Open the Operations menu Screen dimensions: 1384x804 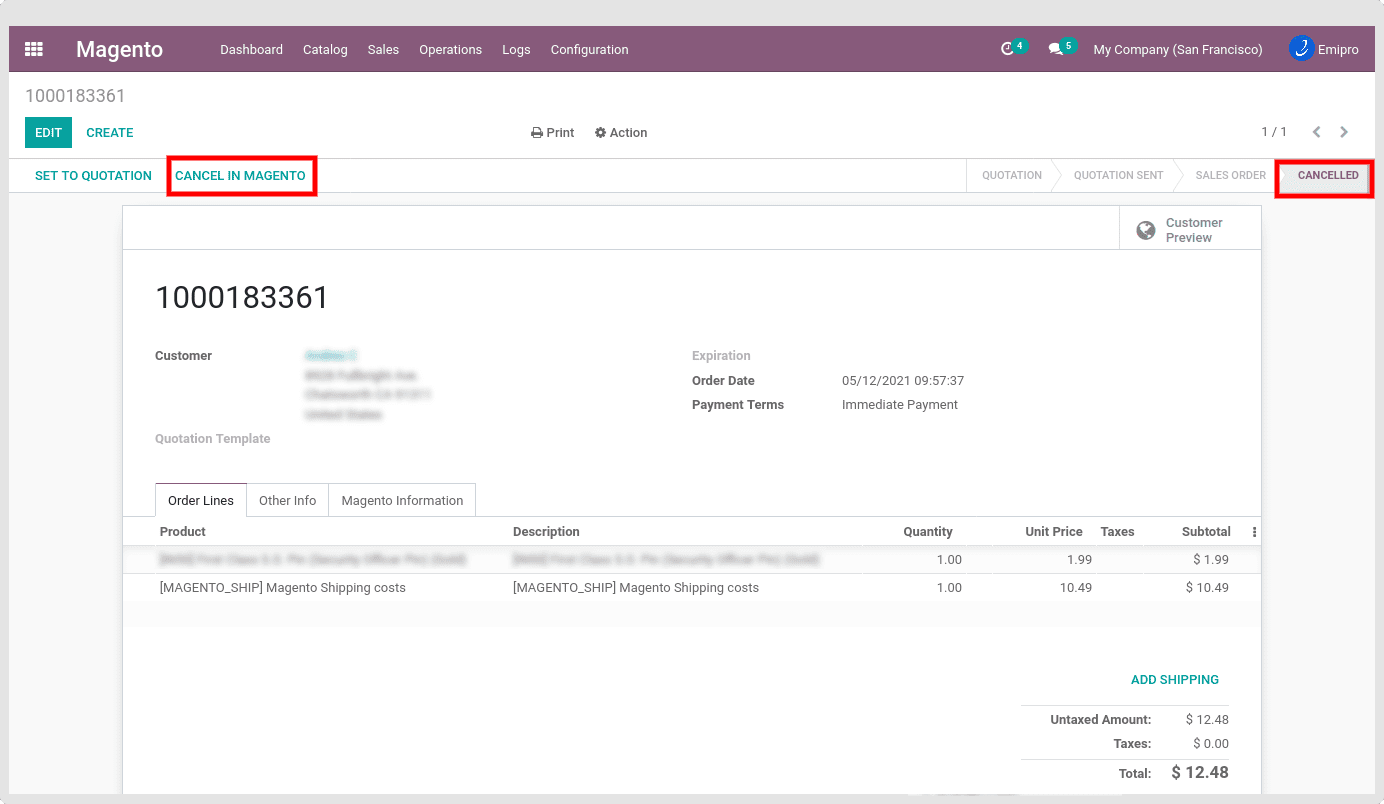[x=450, y=50]
